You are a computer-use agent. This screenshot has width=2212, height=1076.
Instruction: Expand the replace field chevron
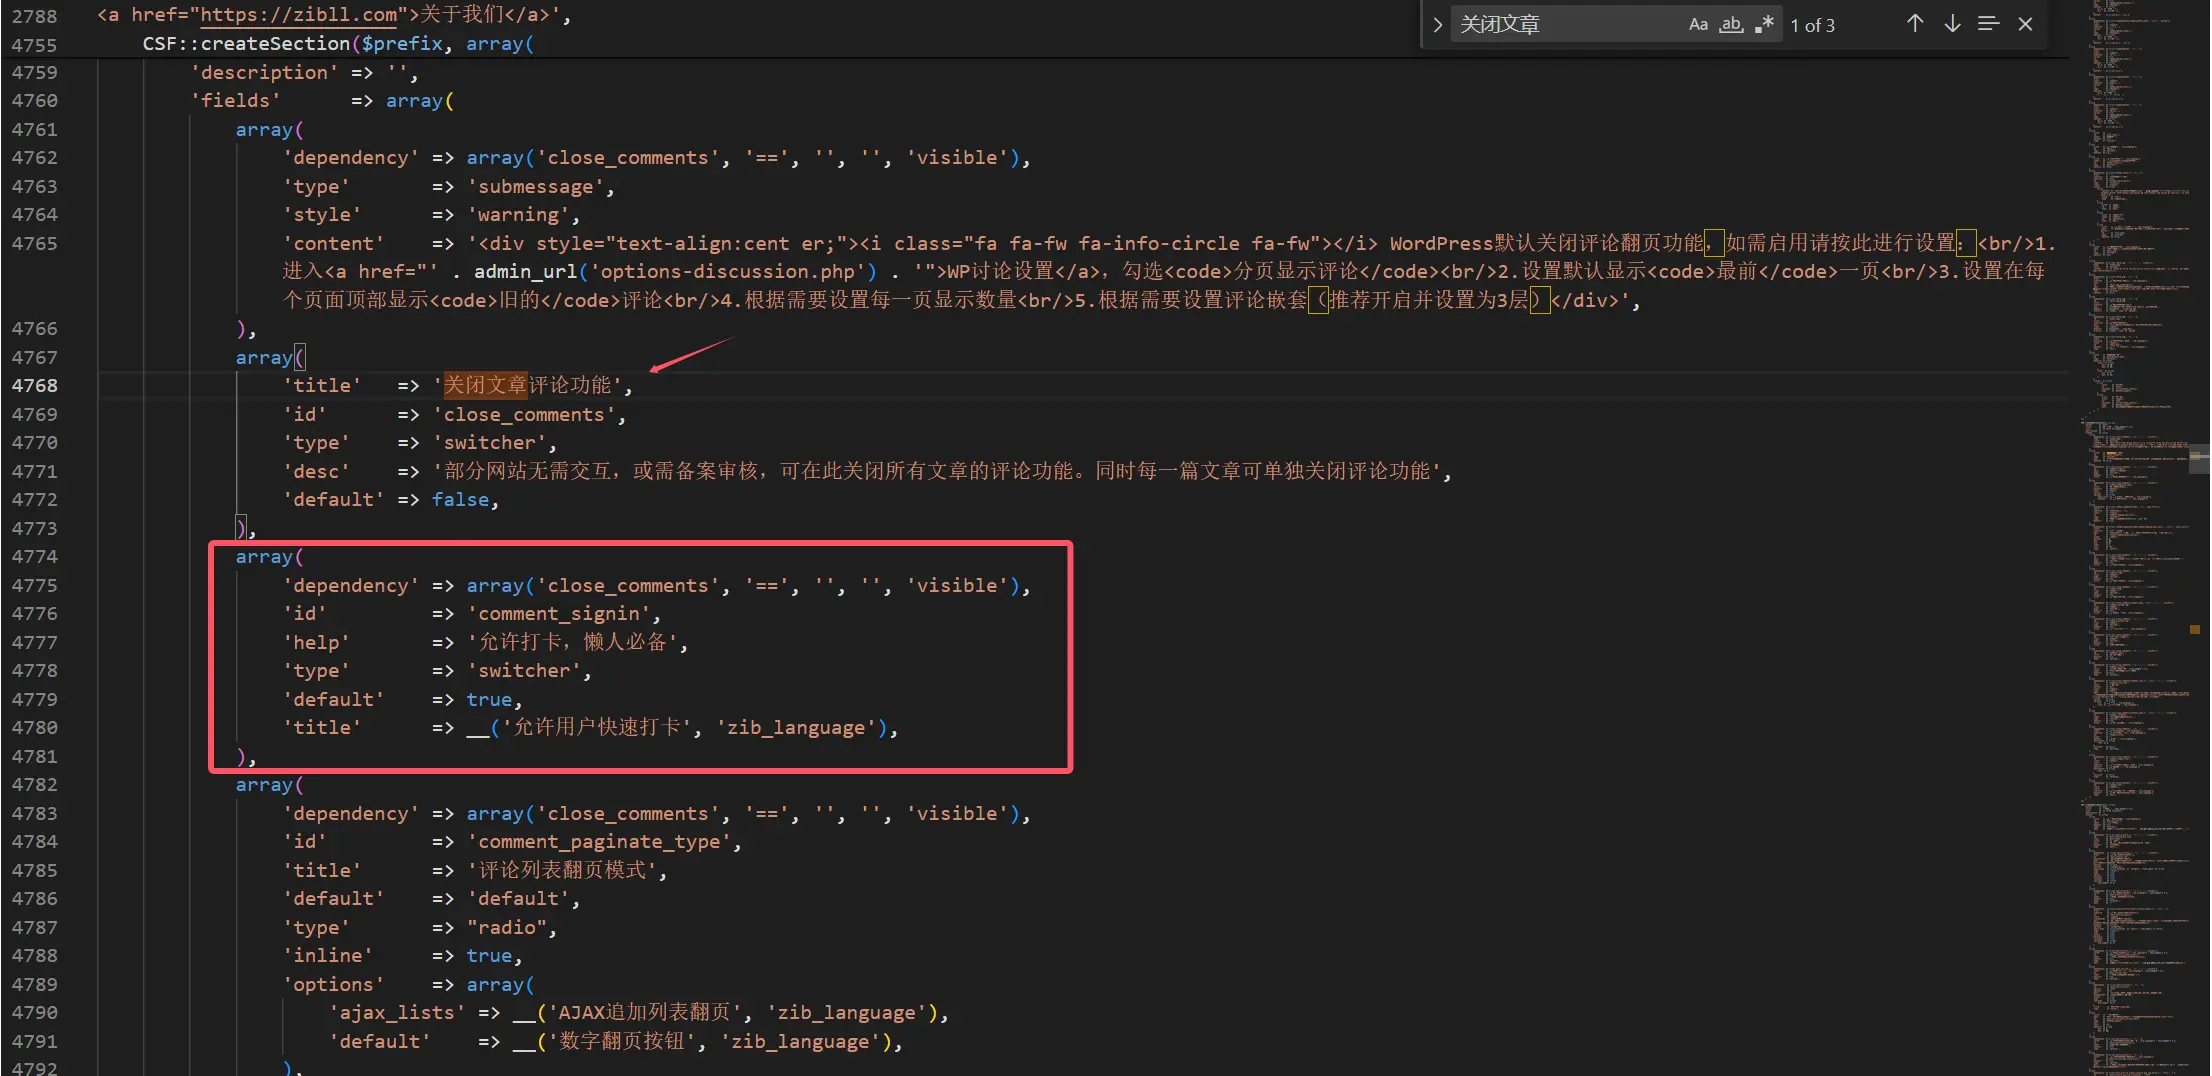(1437, 25)
